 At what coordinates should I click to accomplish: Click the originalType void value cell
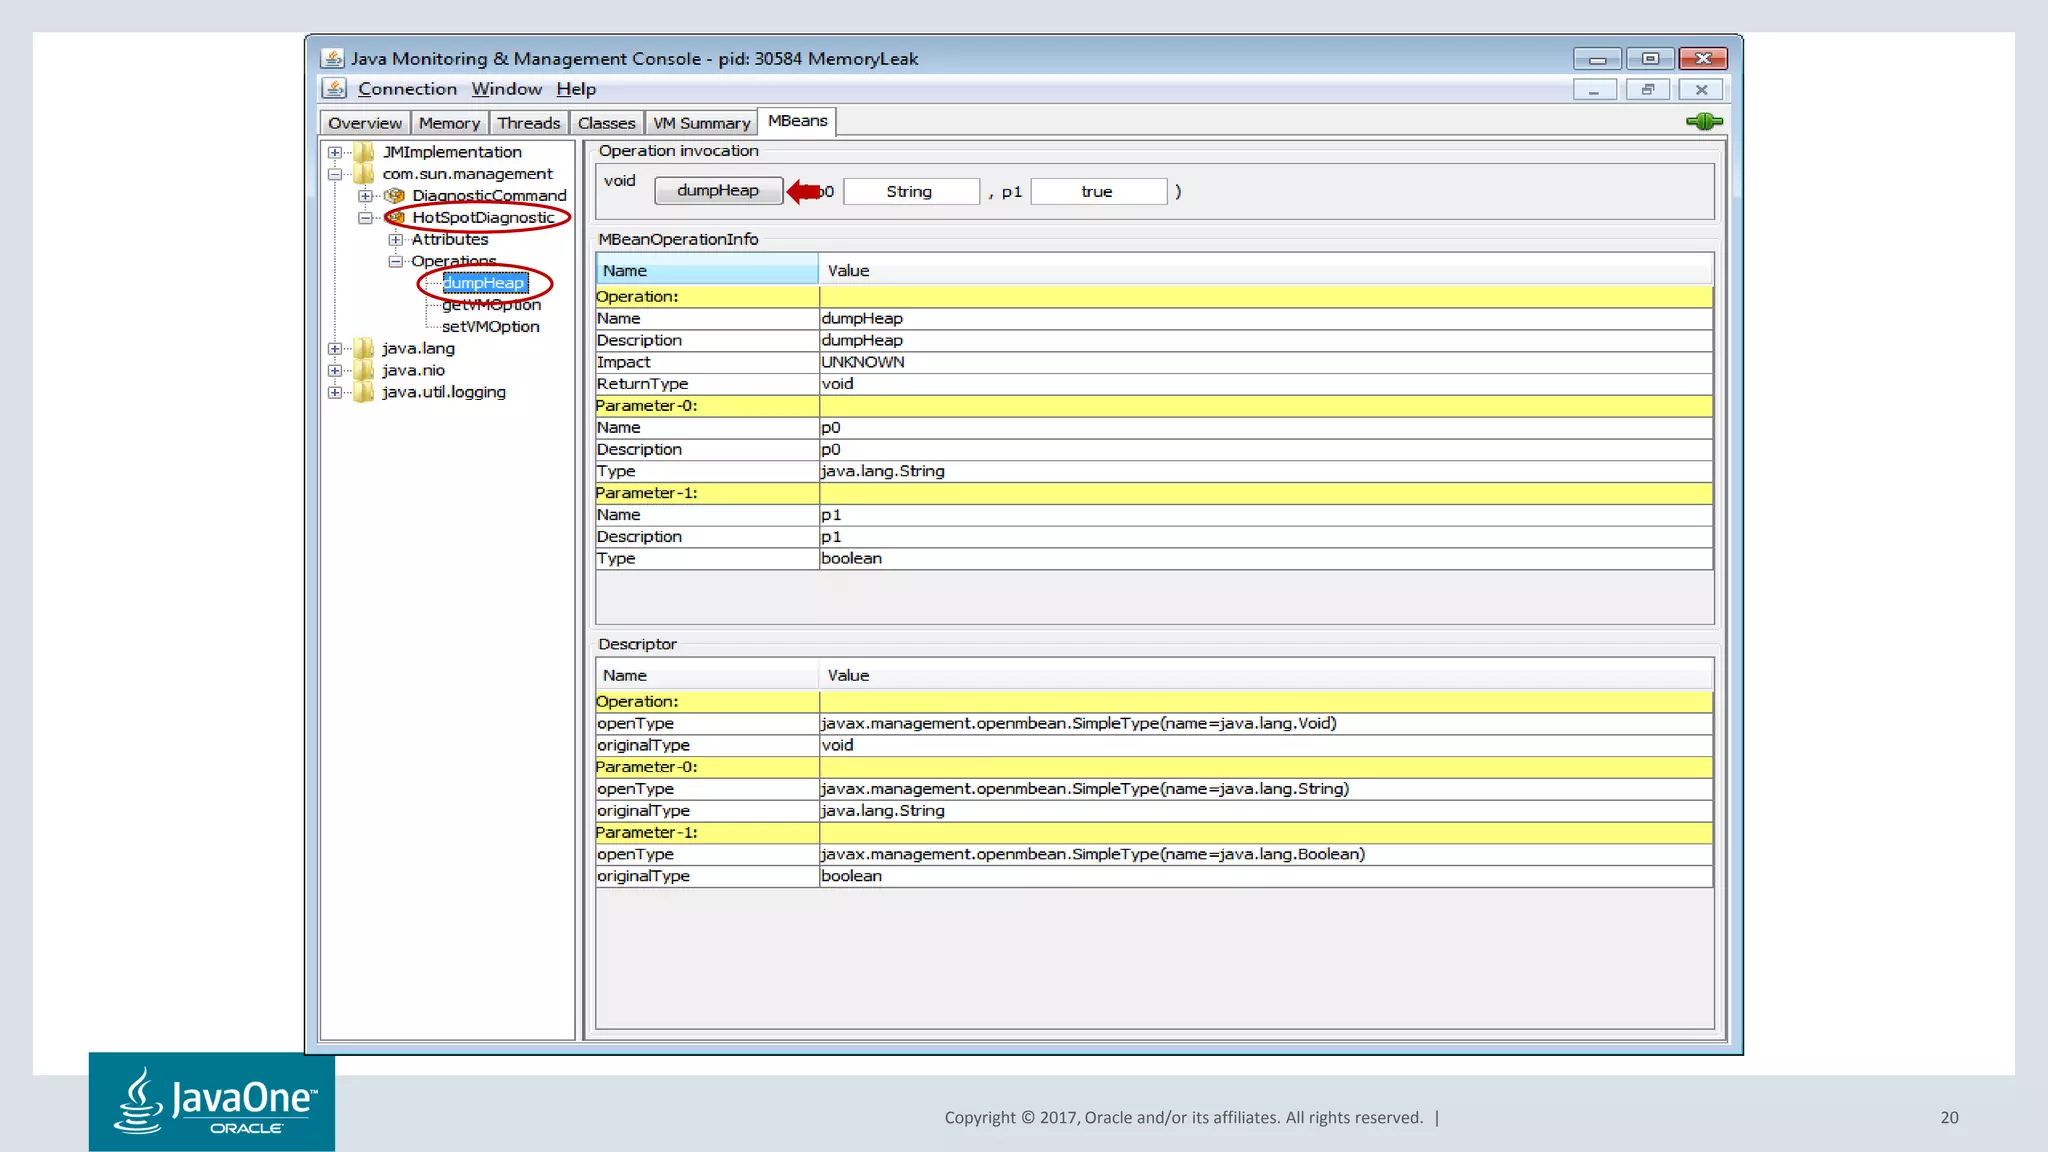1266,746
